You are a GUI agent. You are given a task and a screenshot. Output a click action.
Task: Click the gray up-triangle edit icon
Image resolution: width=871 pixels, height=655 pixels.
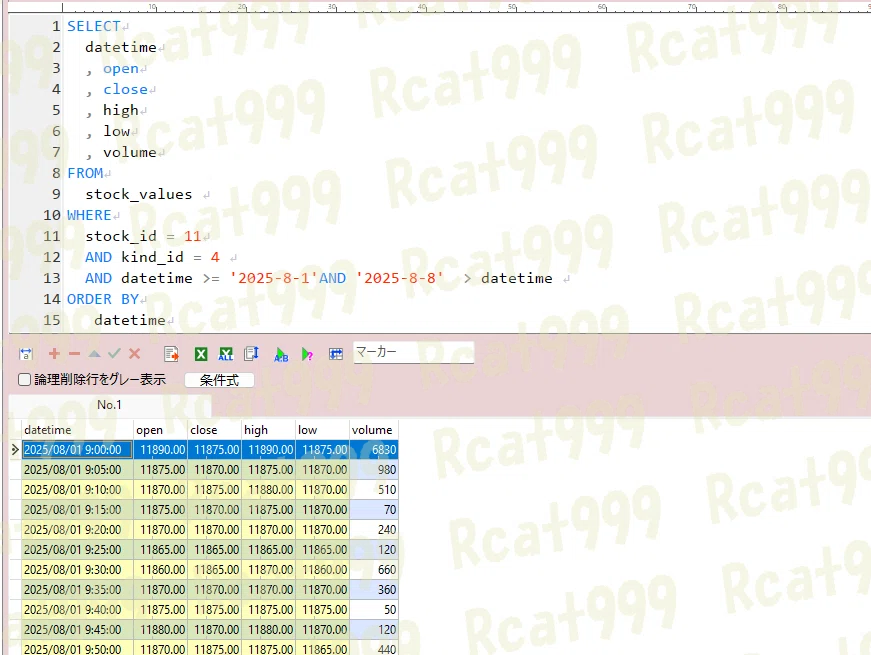coord(94,353)
